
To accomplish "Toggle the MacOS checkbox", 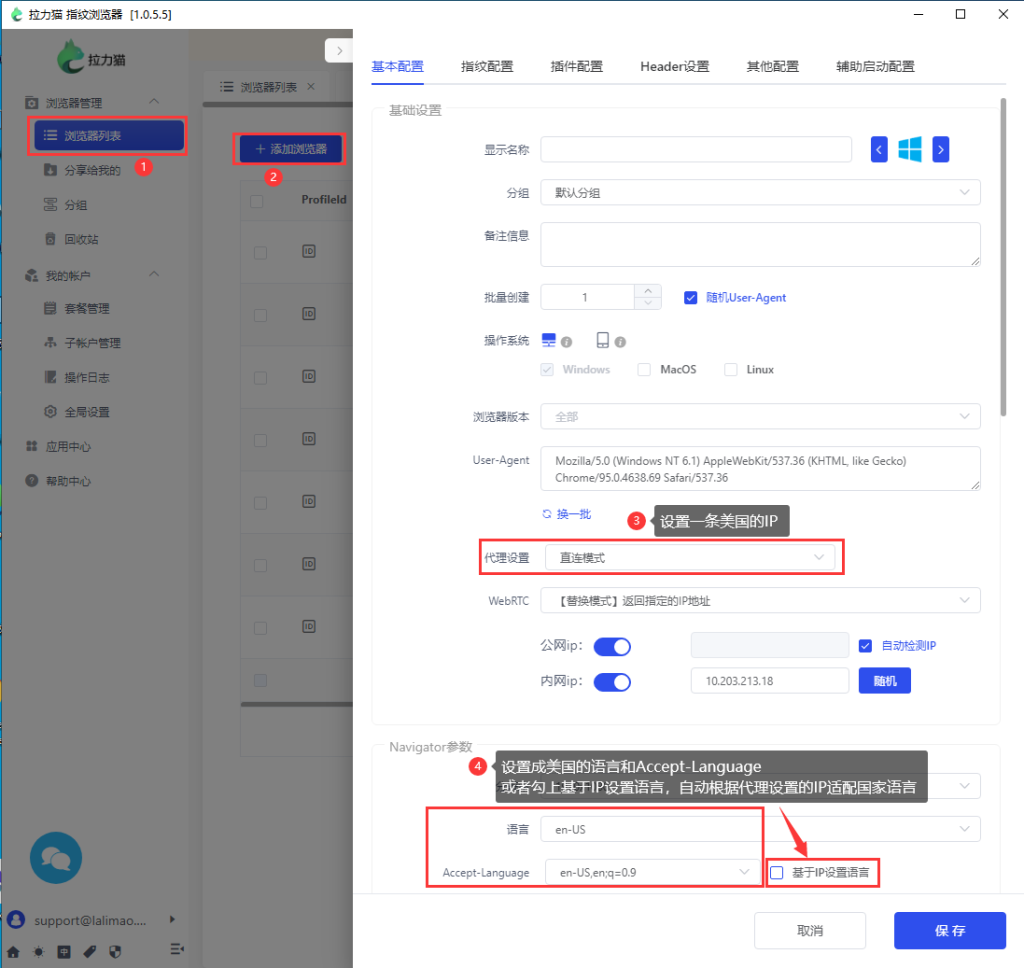I will click(x=644, y=370).
